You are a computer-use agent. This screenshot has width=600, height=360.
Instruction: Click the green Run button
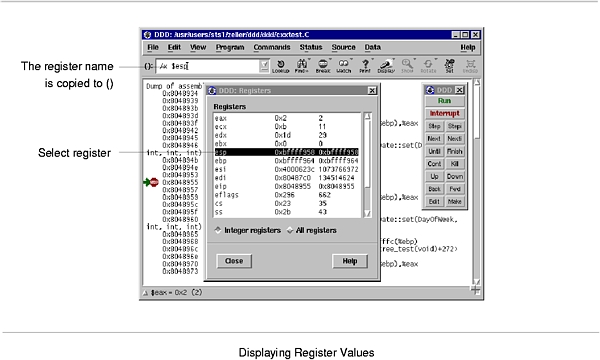(x=444, y=101)
